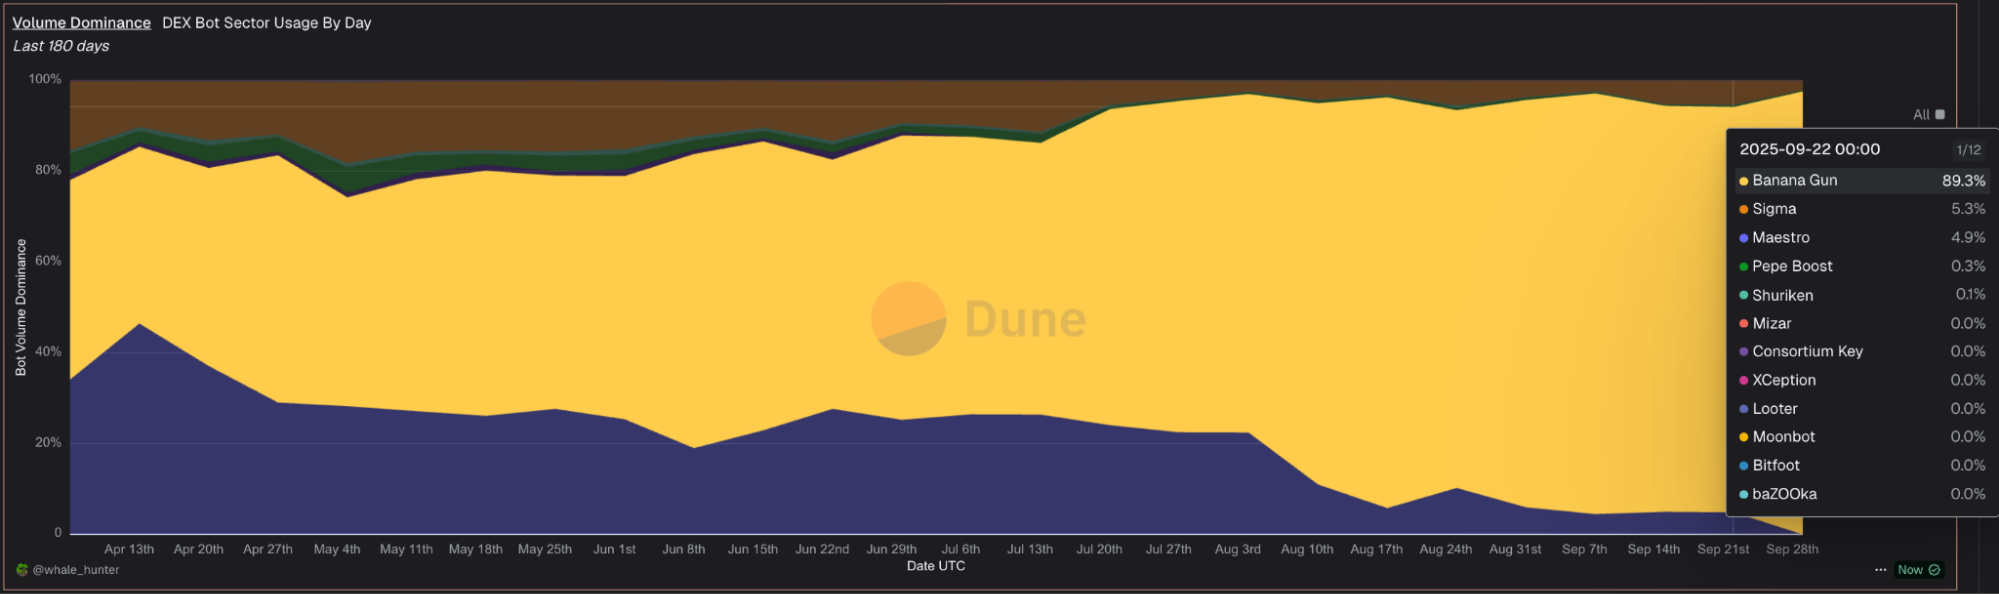This screenshot has height=595, width=1999.
Task: Select the baZOOka series name
Action: (x=1785, y=495)
